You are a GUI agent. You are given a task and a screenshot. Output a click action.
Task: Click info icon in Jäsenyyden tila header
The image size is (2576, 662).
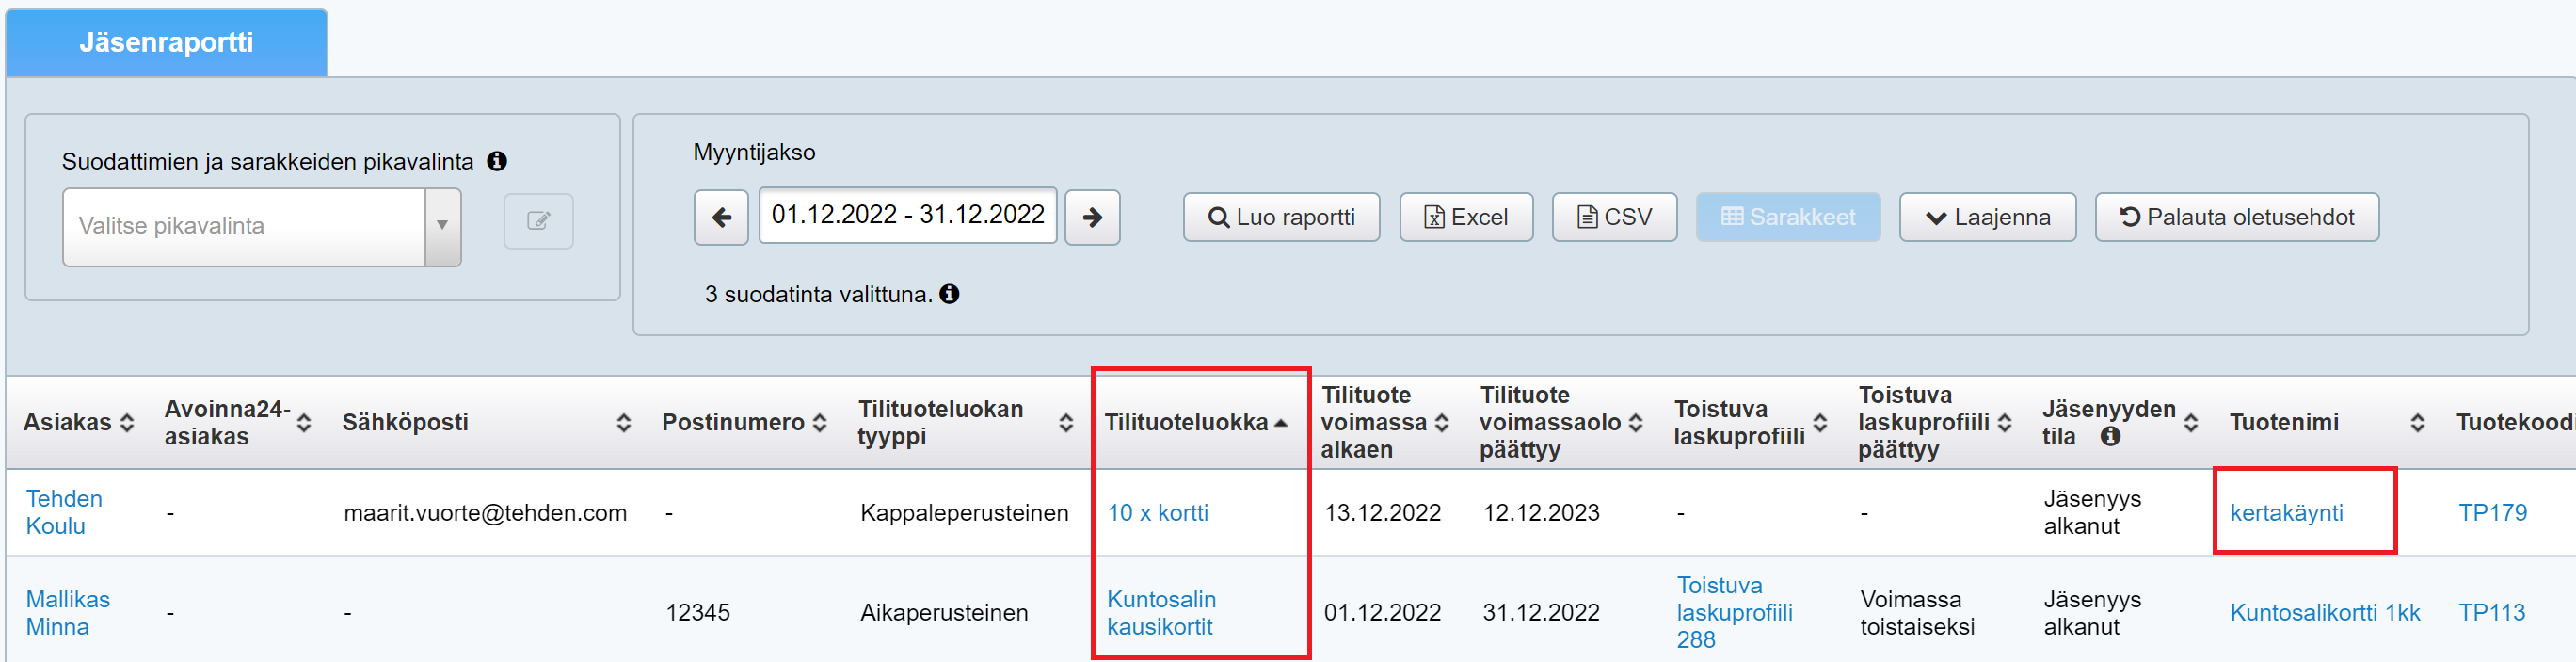[2110, 436]
